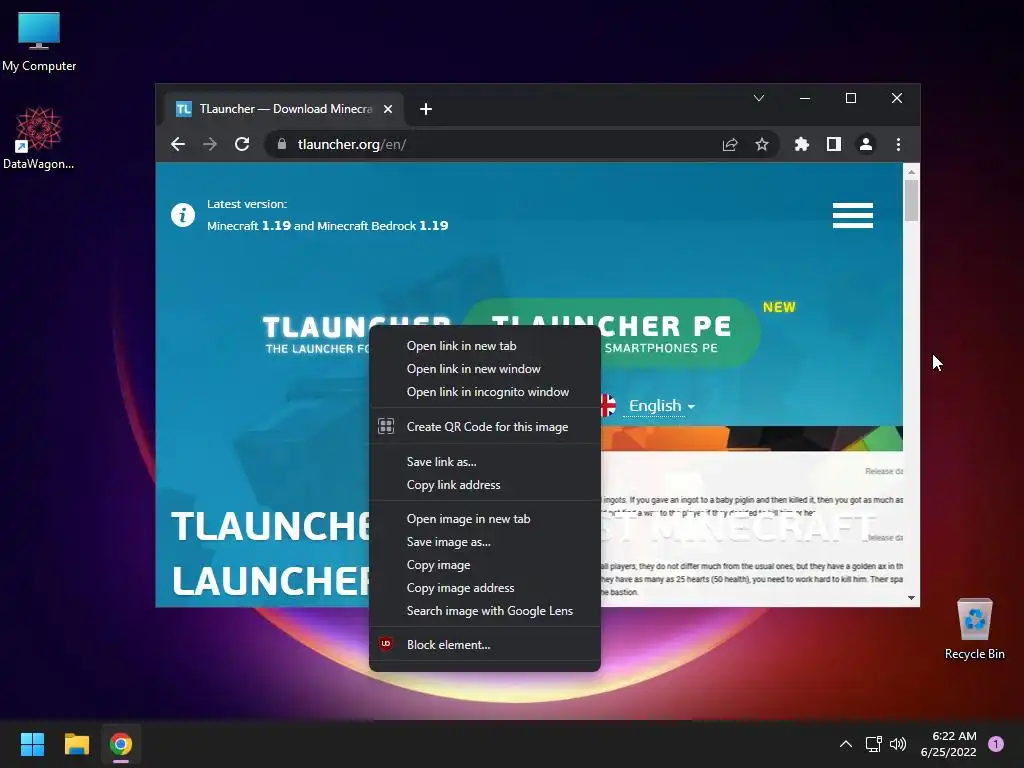Click the page scrollbar up arrow

point(911,171)
